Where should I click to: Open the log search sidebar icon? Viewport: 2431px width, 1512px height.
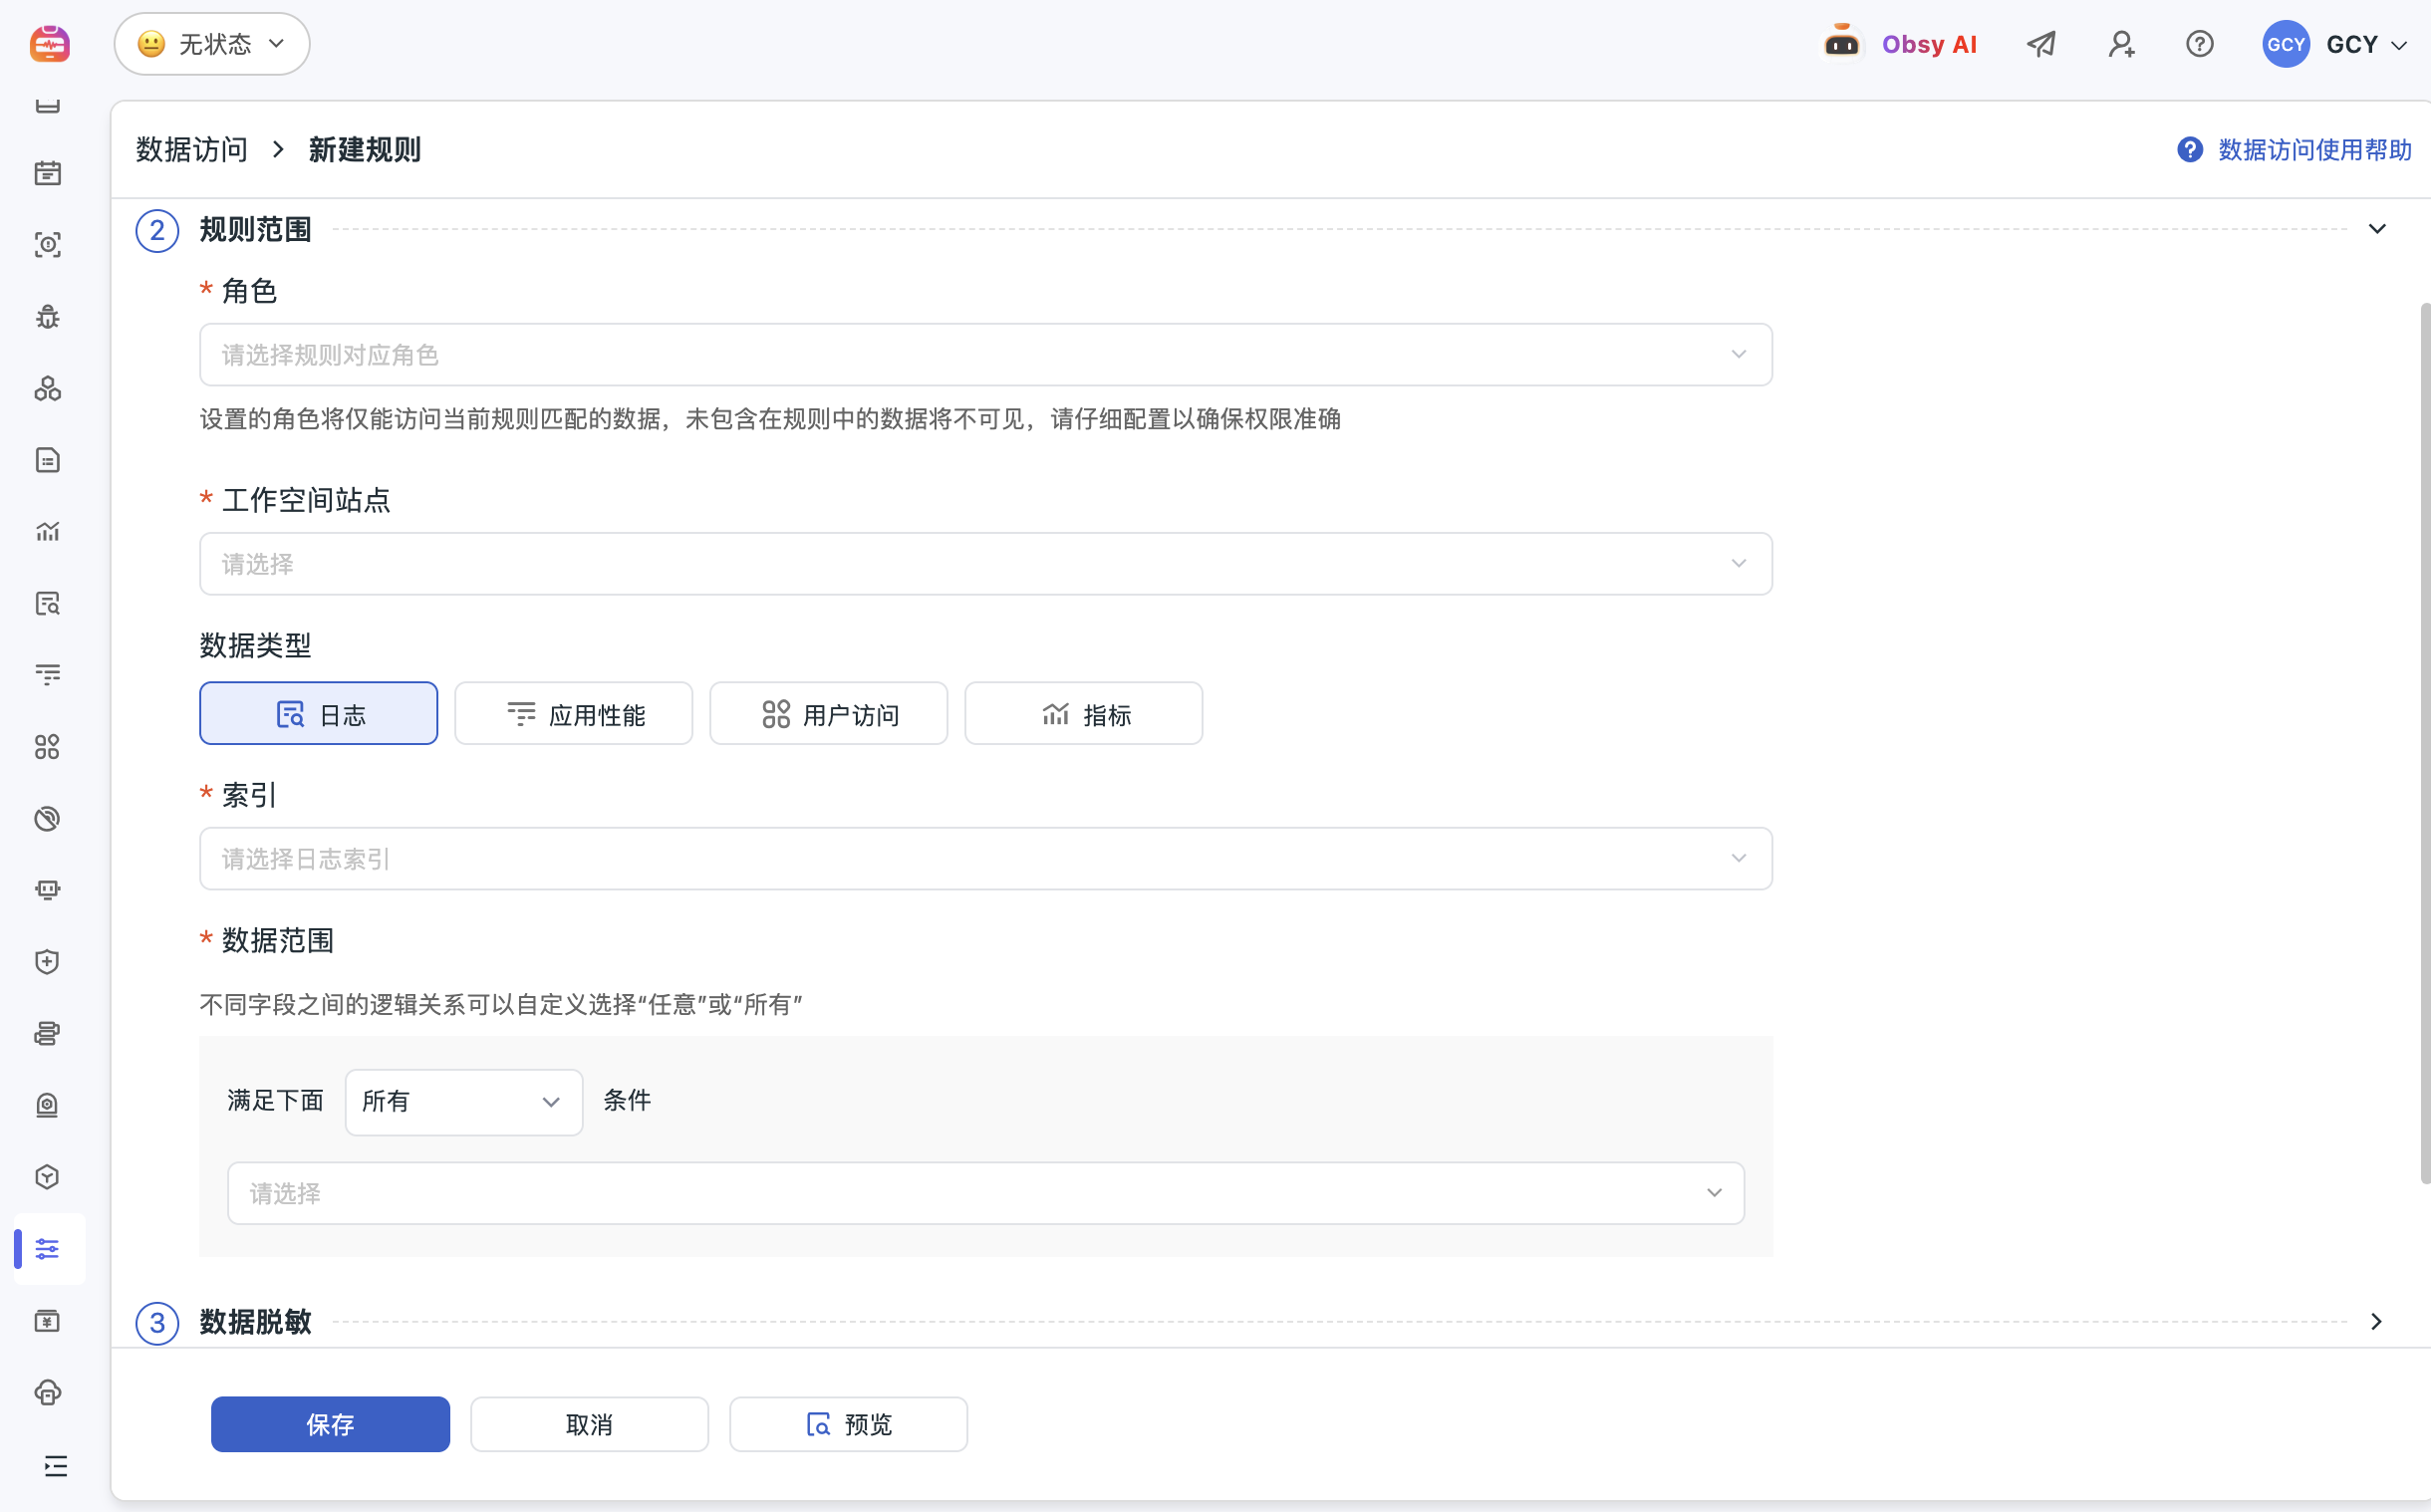[48, 604]
